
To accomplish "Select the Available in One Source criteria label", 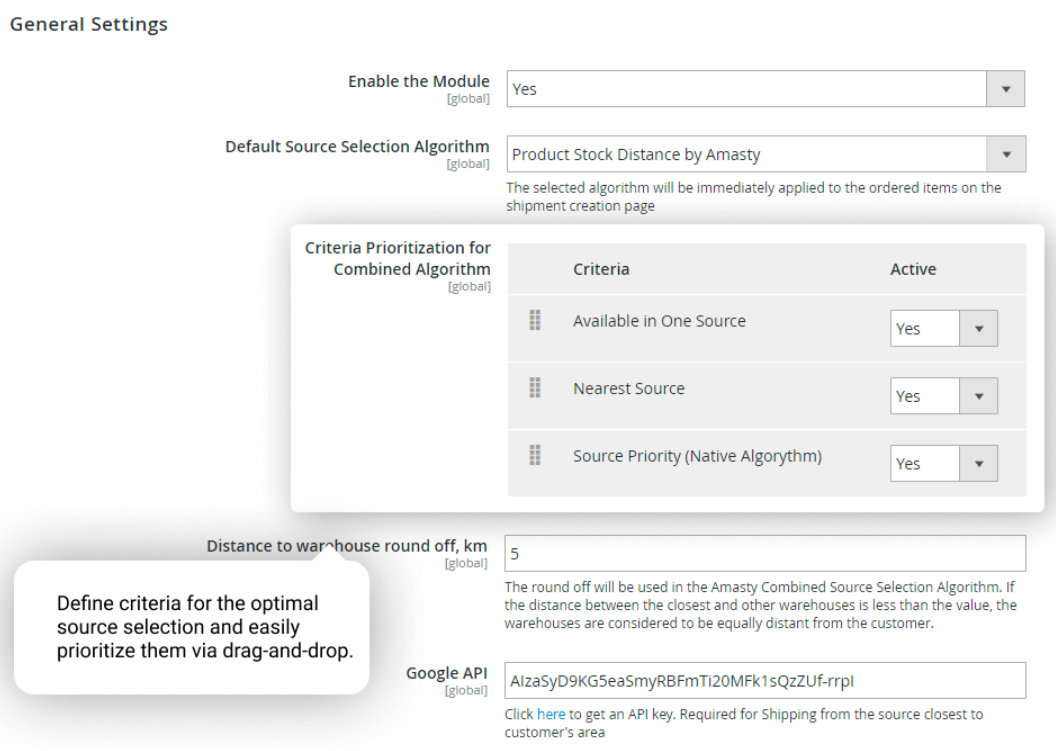I will click(659, 321).
